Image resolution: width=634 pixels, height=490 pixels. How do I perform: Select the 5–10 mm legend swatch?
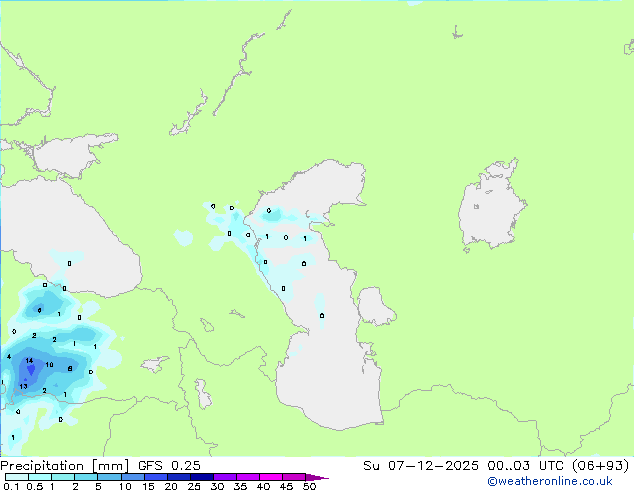coord(110,477)
